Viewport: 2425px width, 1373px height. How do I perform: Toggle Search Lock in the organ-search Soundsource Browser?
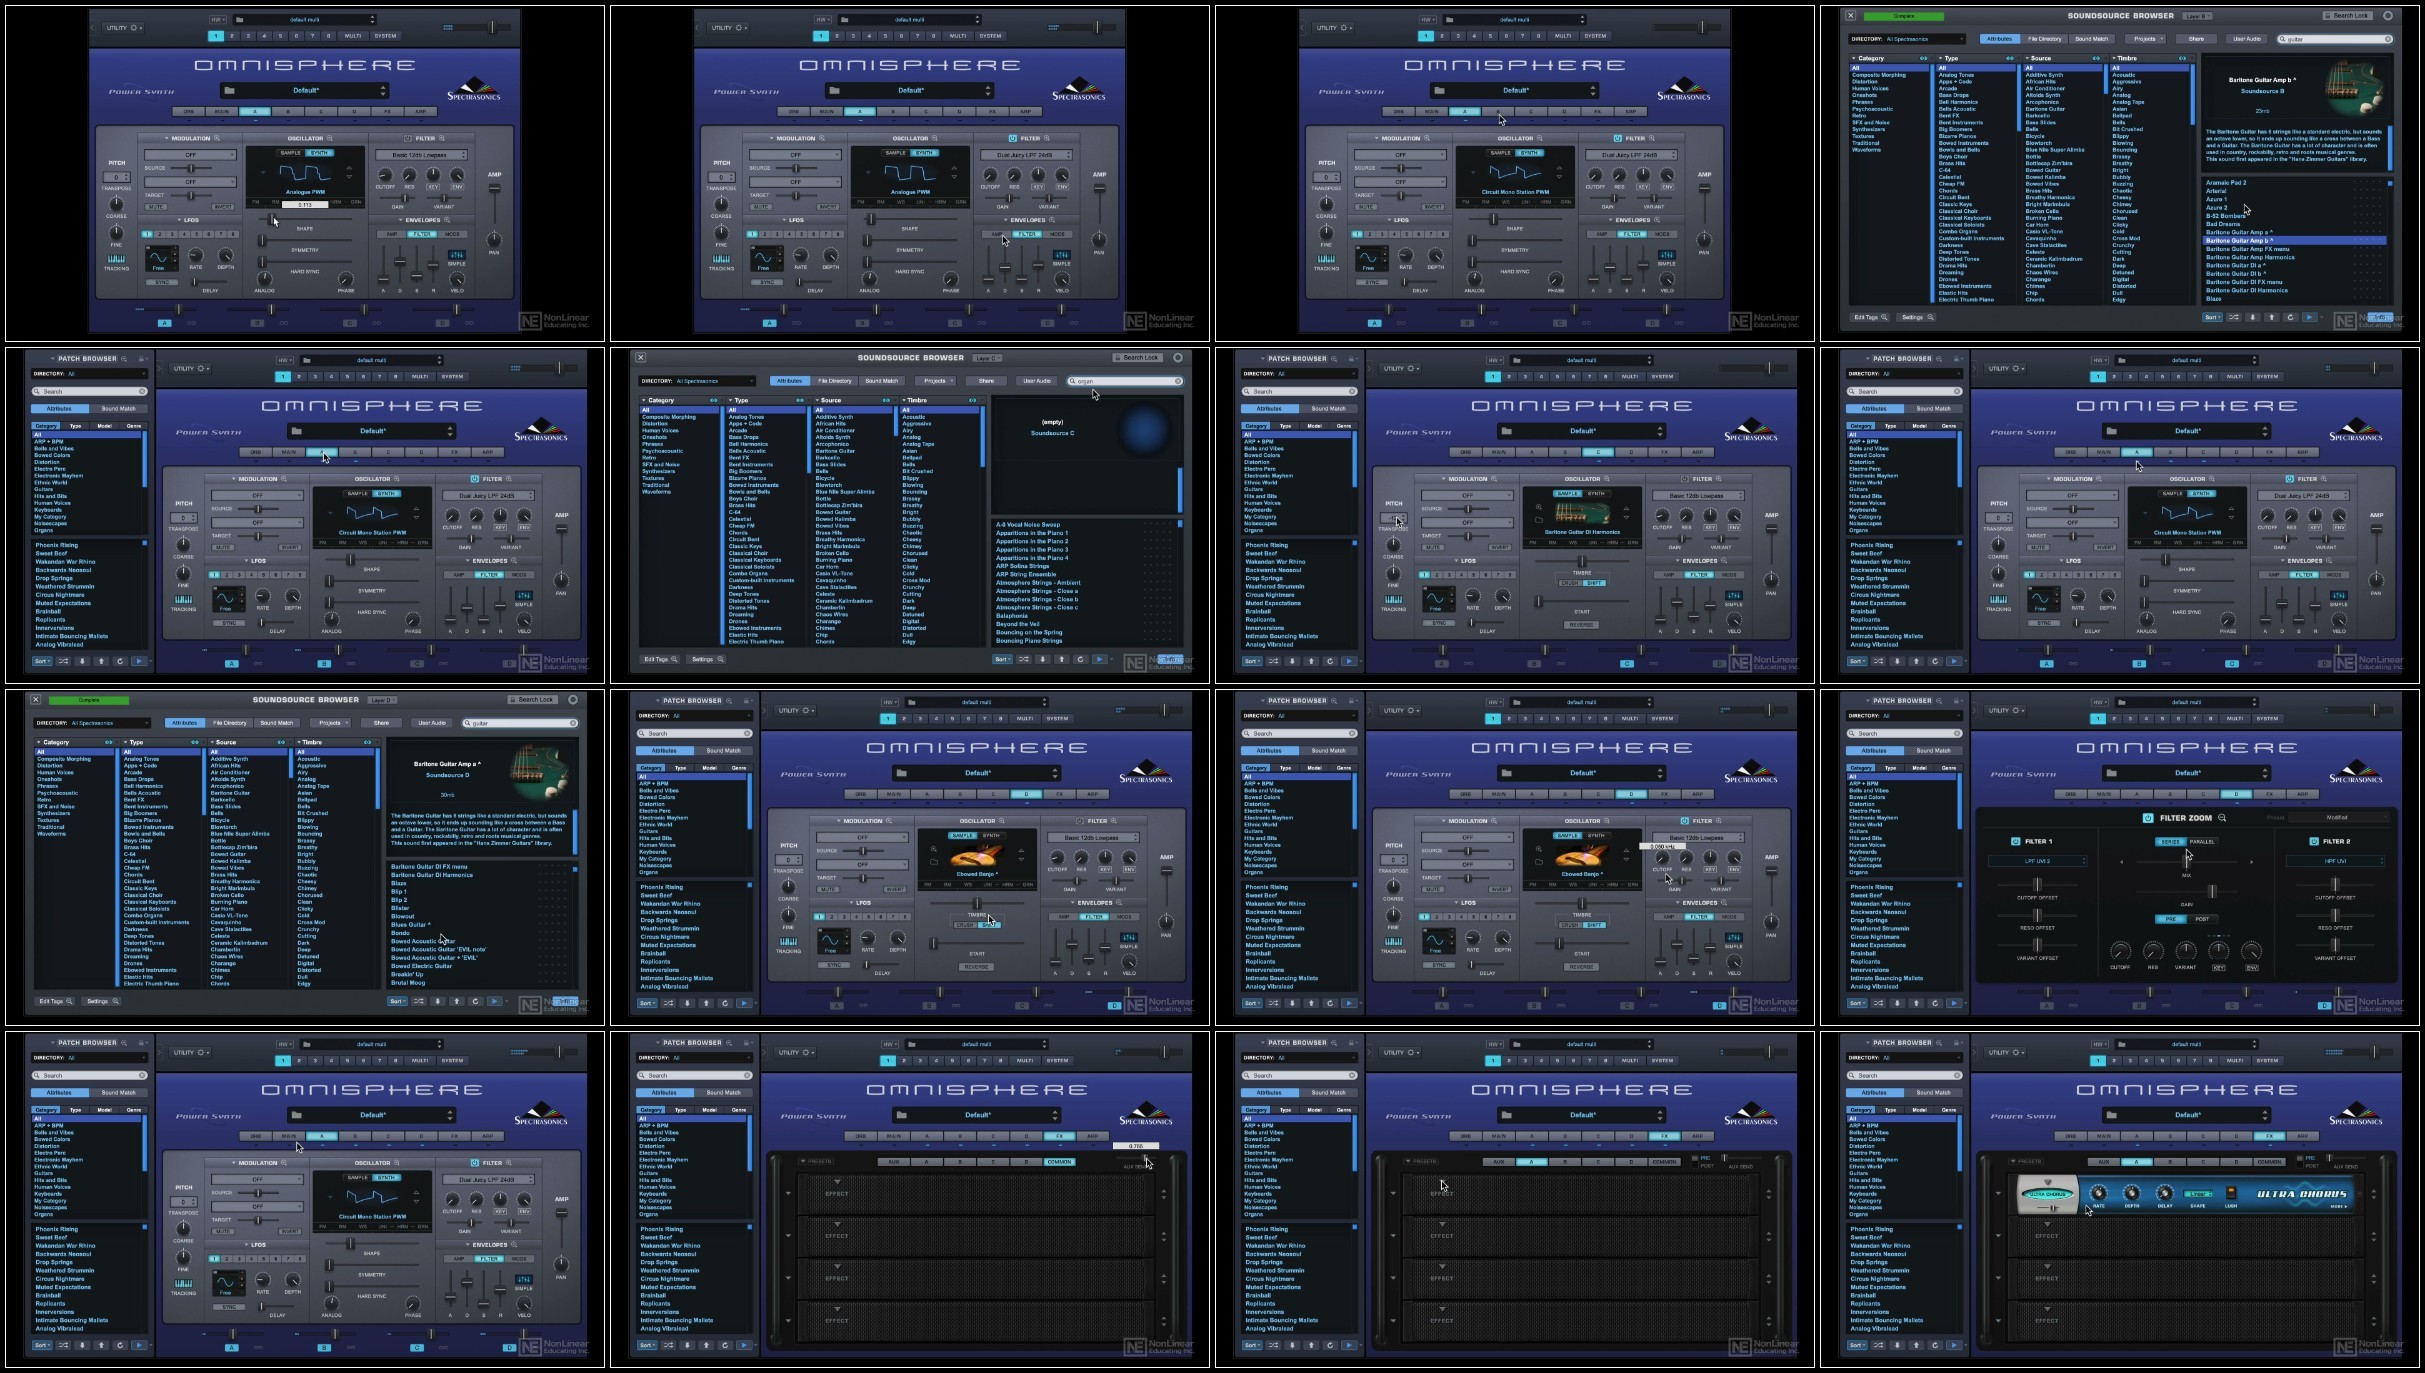1136,357
